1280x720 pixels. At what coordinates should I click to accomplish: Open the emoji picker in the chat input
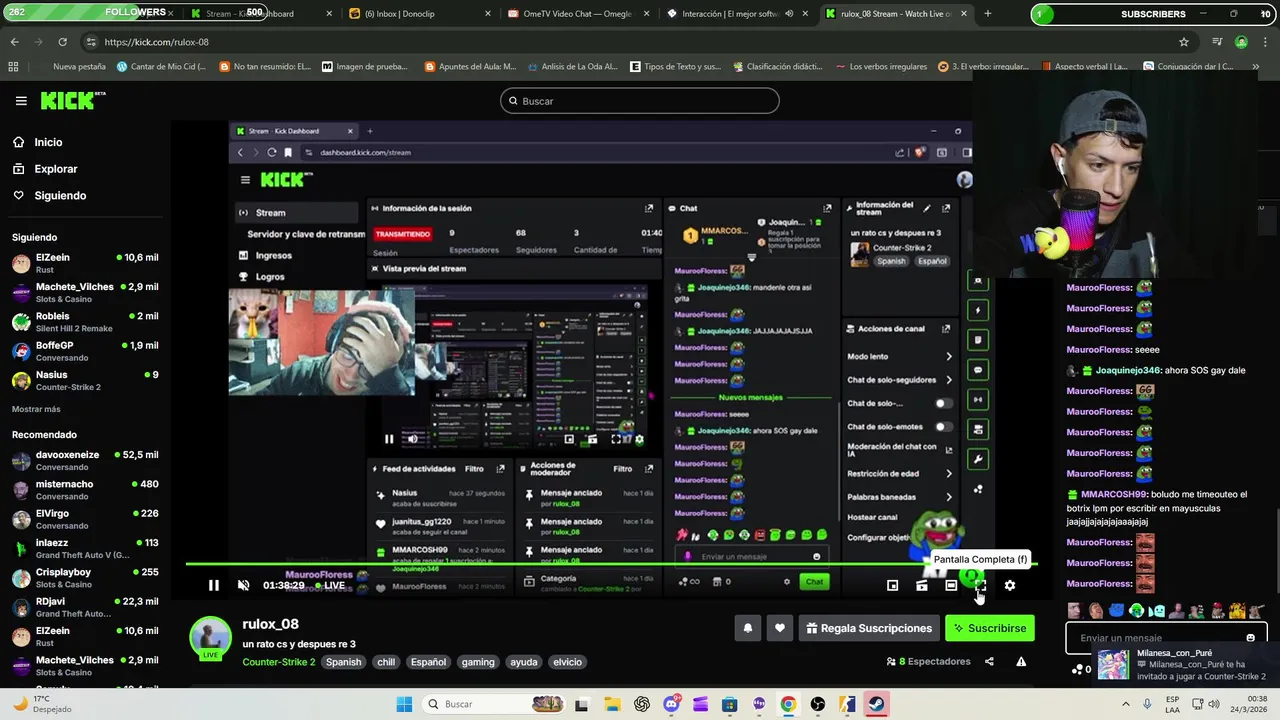pyautogui.click(x=1250, y=638)
